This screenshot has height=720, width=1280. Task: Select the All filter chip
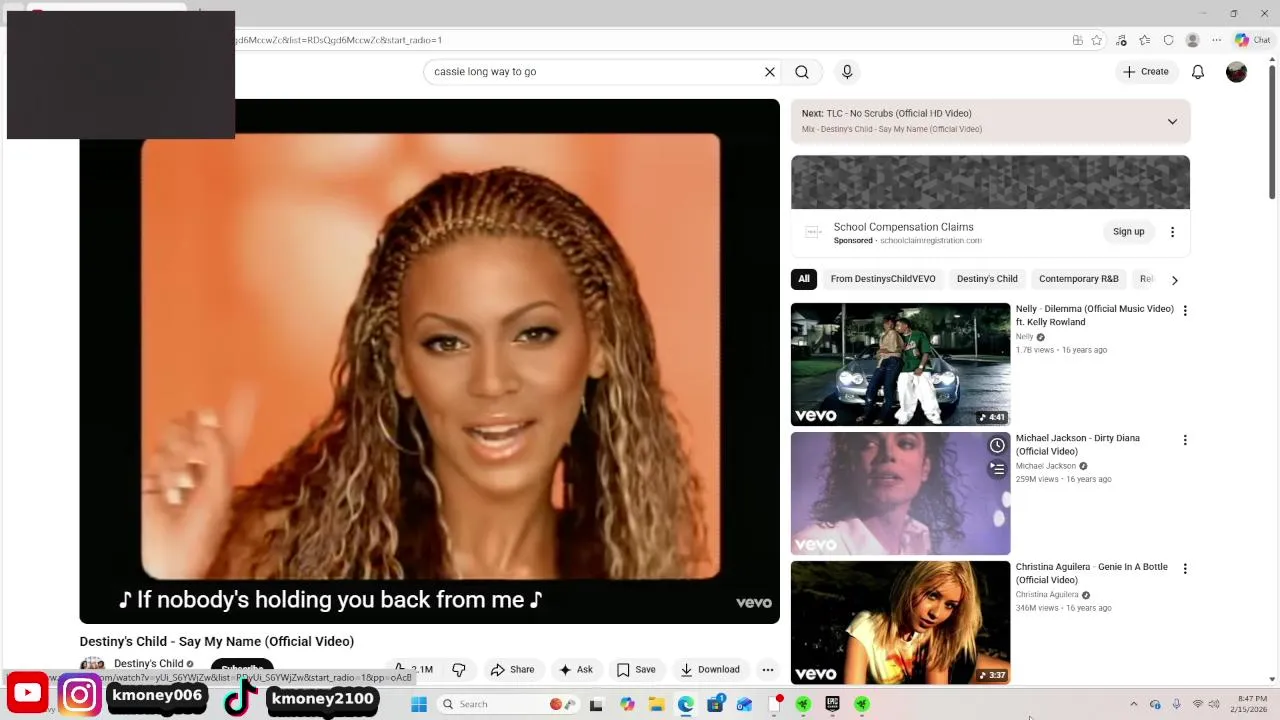tap(804, 279)
